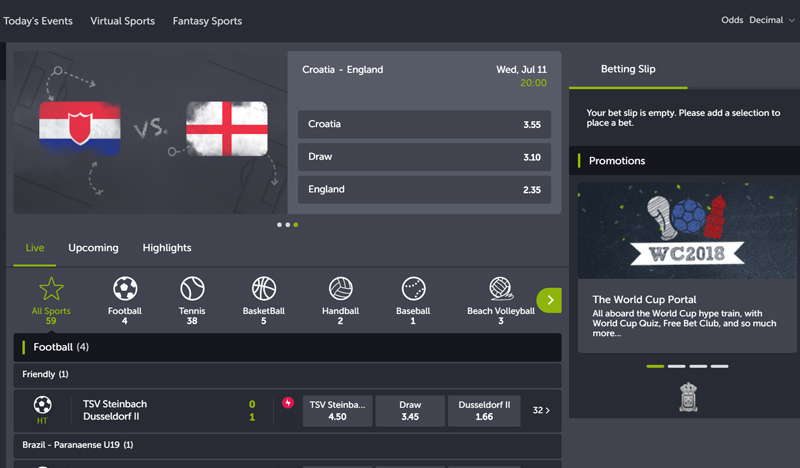Open the Handball sport icon
Screen dimensions: 800x468
pos(340,290)
